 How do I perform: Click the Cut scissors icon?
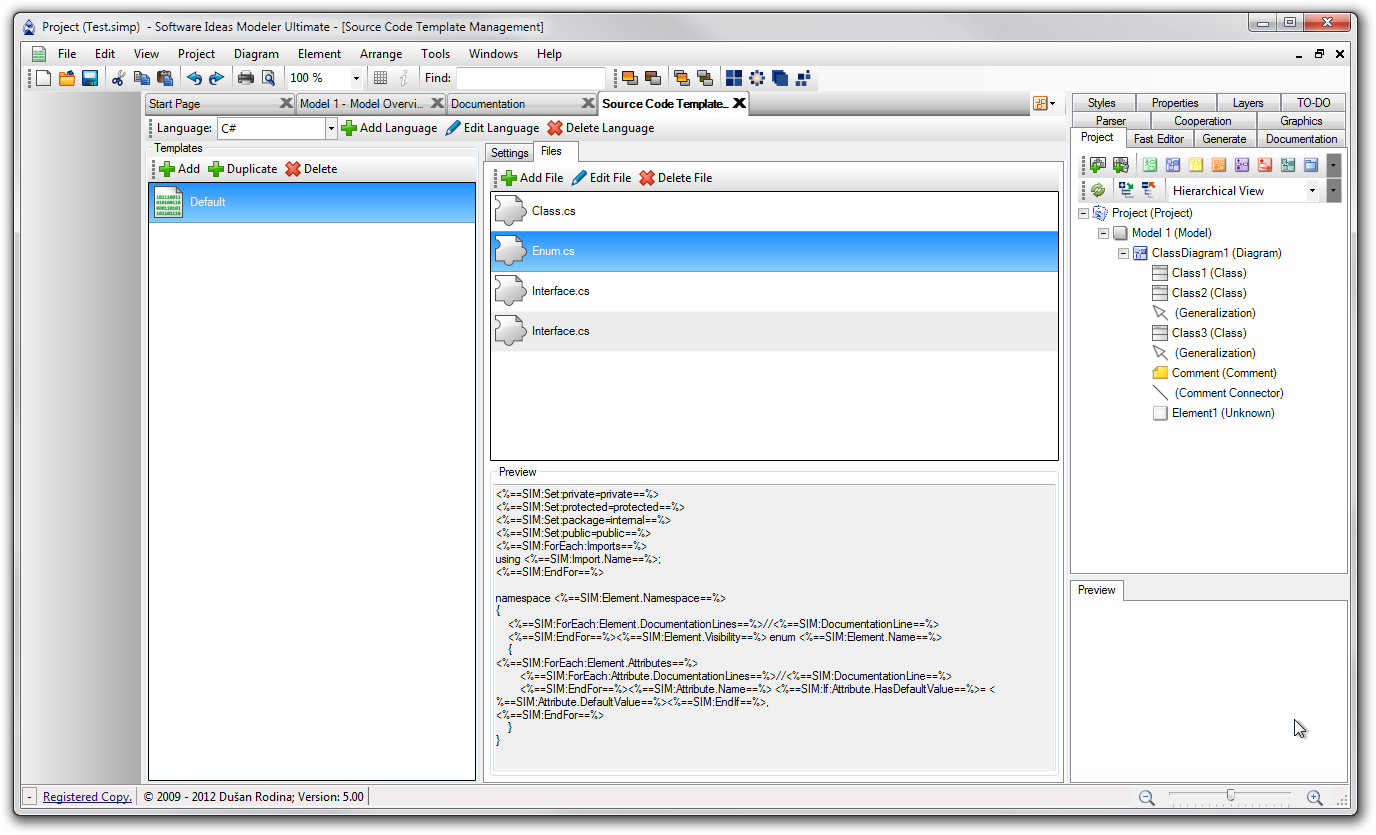pos(118,78)
